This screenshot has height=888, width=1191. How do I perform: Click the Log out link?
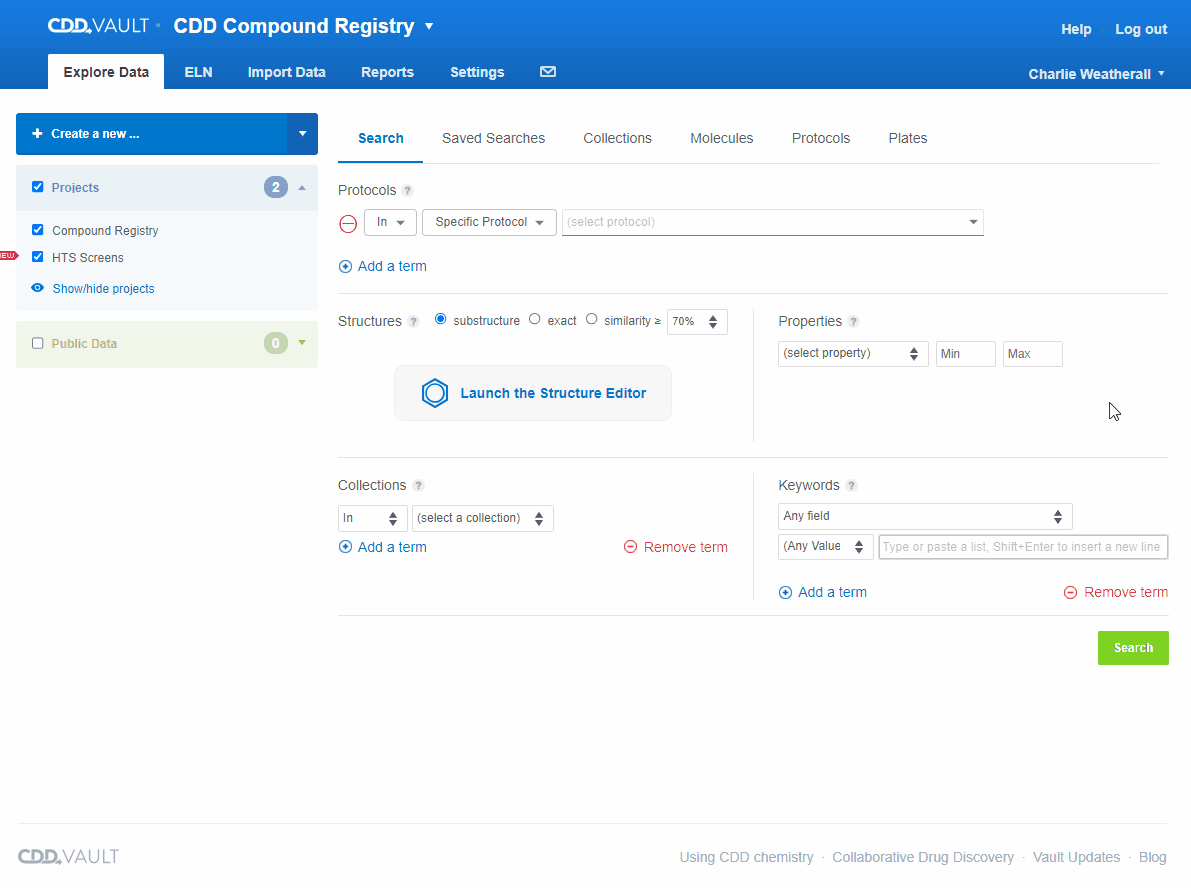(x=1141, y=29)
